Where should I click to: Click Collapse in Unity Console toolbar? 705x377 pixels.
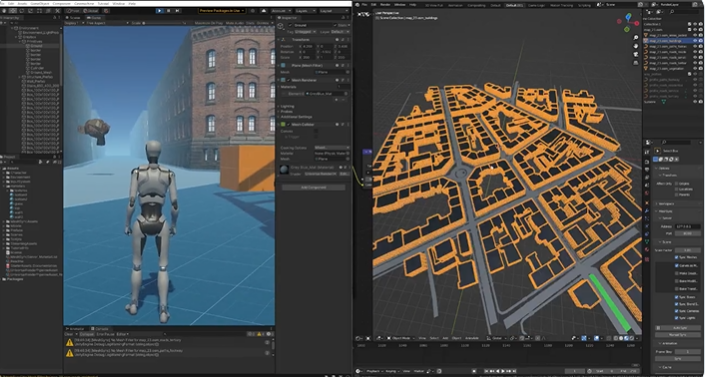(86, 334)
